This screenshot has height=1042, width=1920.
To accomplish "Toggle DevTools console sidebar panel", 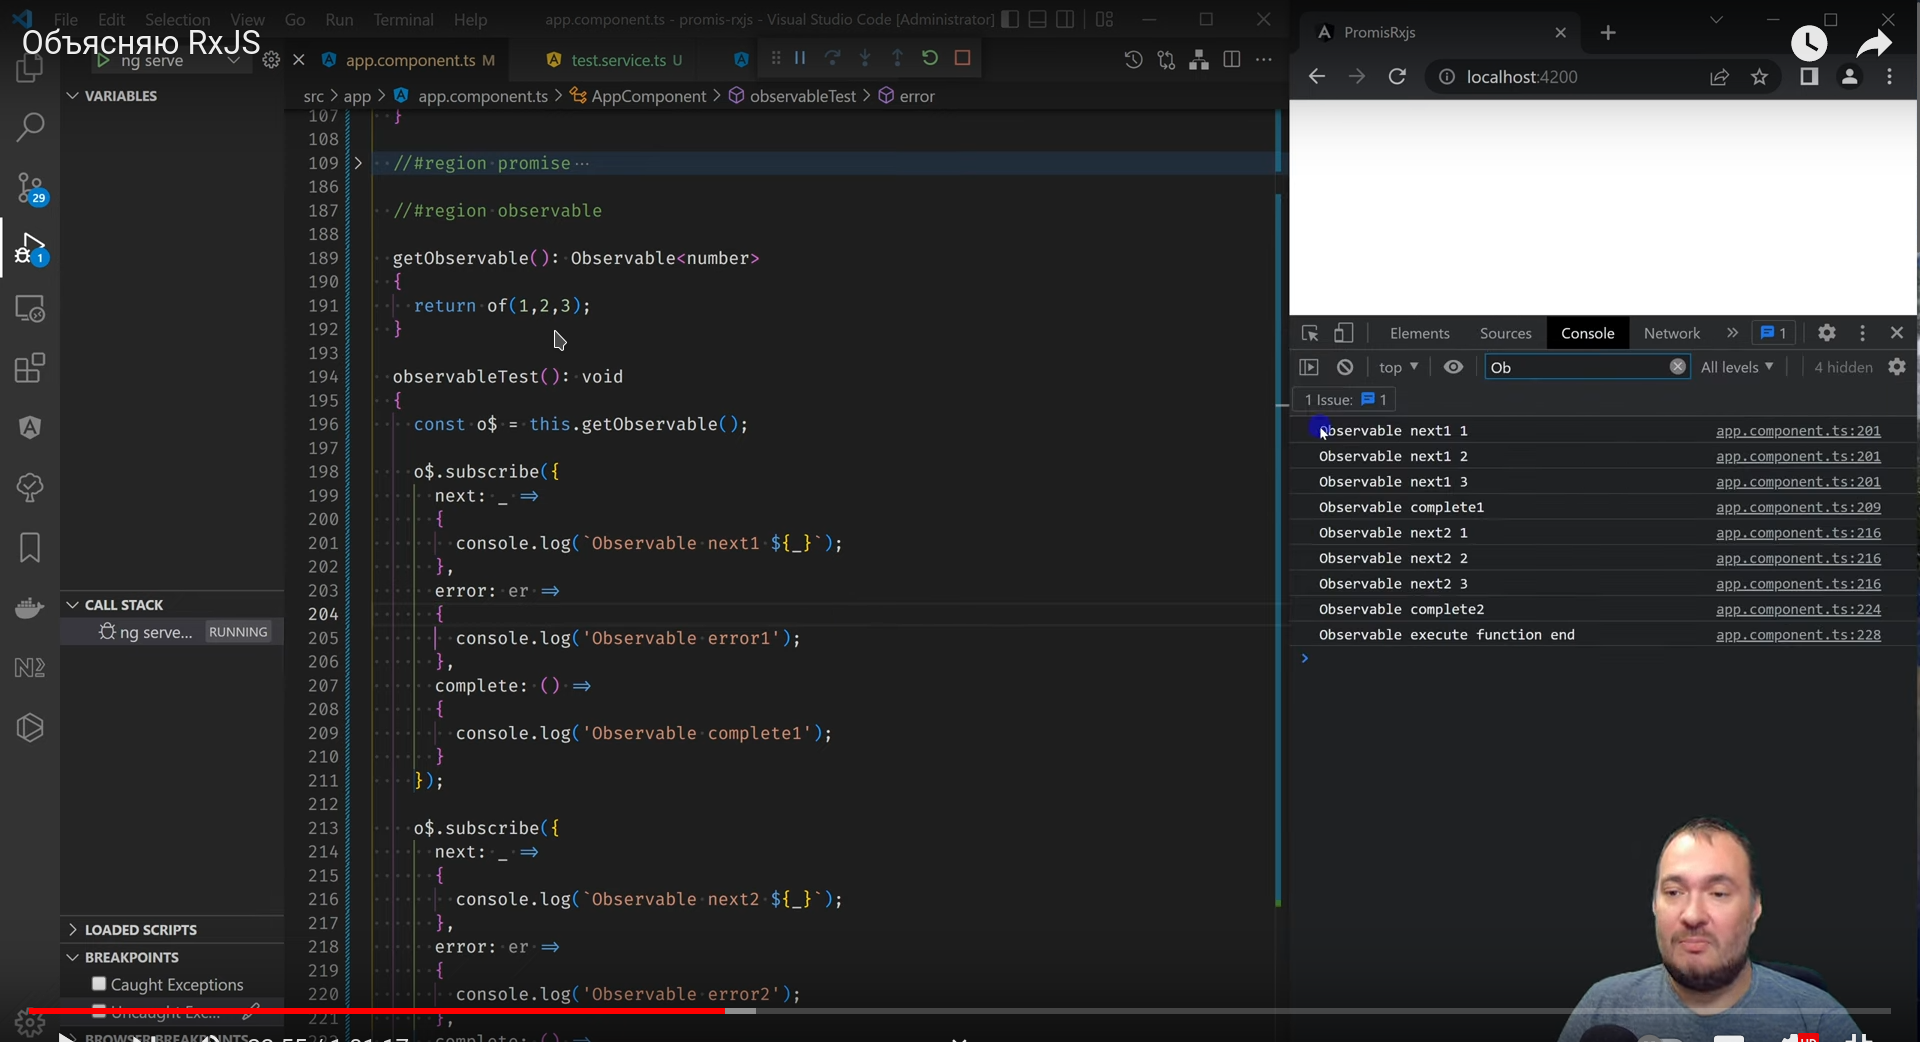I will tap(1309, 367).
